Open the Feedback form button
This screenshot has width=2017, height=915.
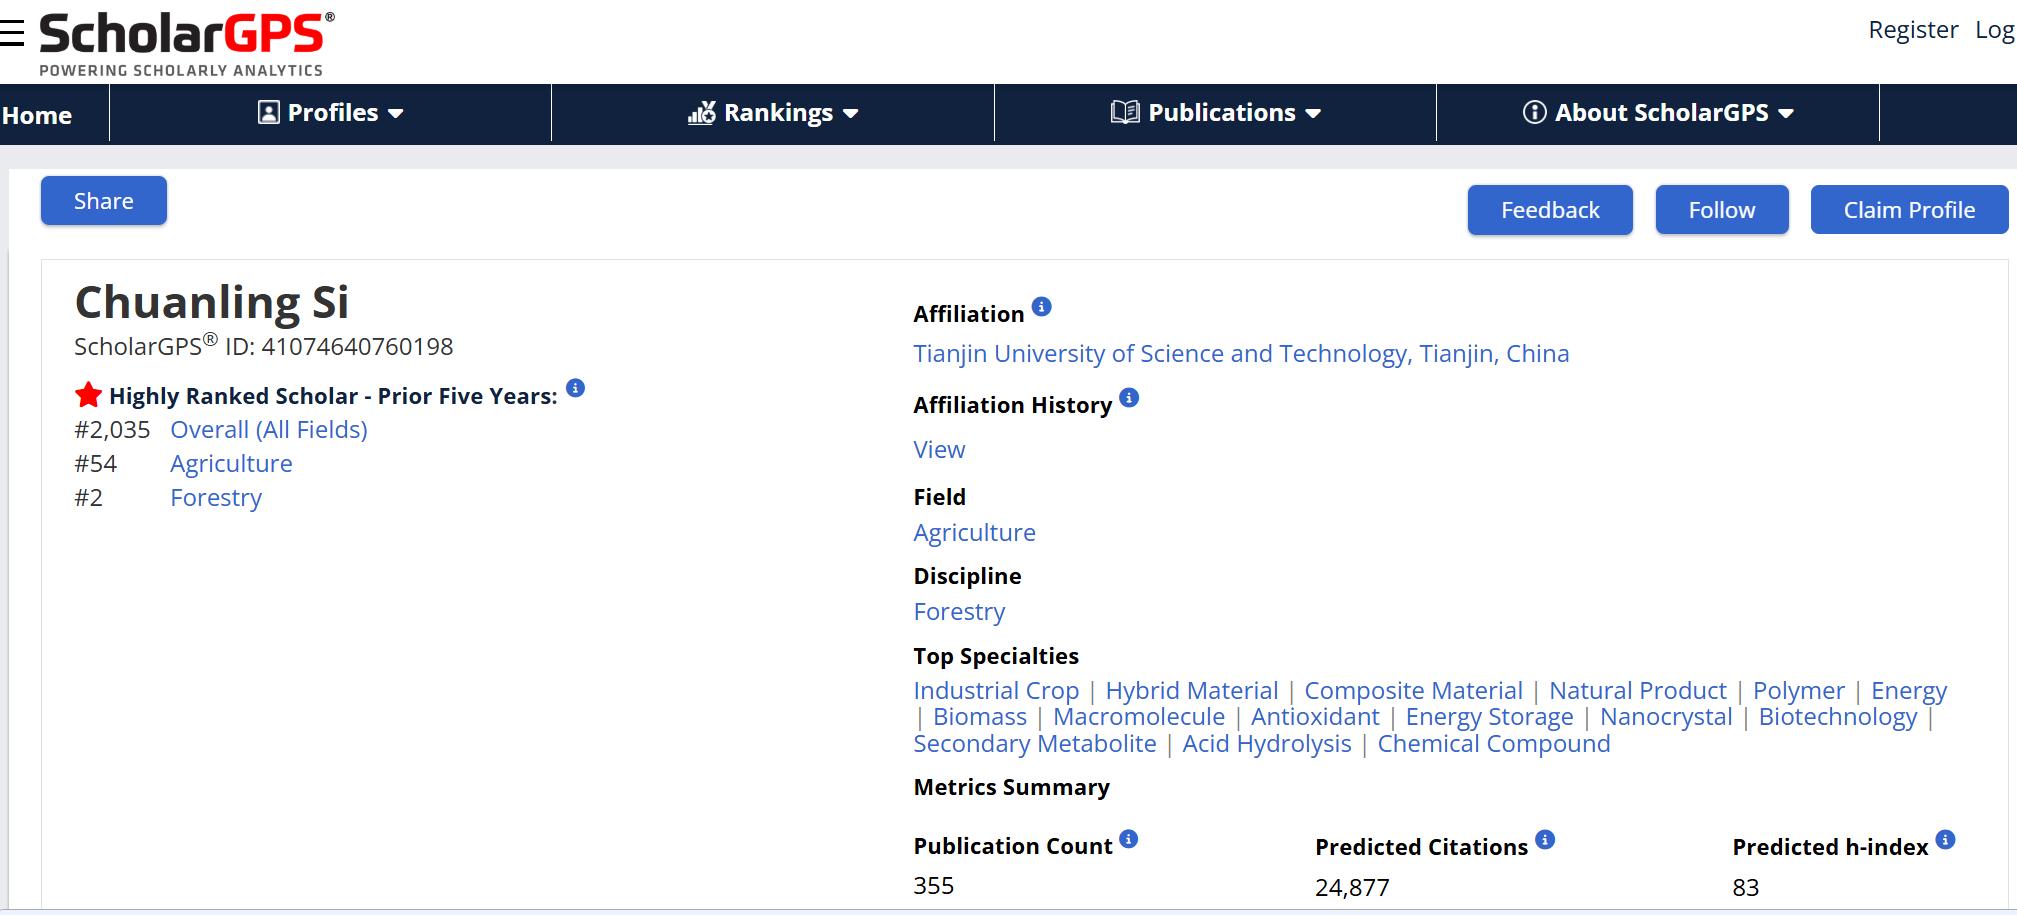[1550, 210]
